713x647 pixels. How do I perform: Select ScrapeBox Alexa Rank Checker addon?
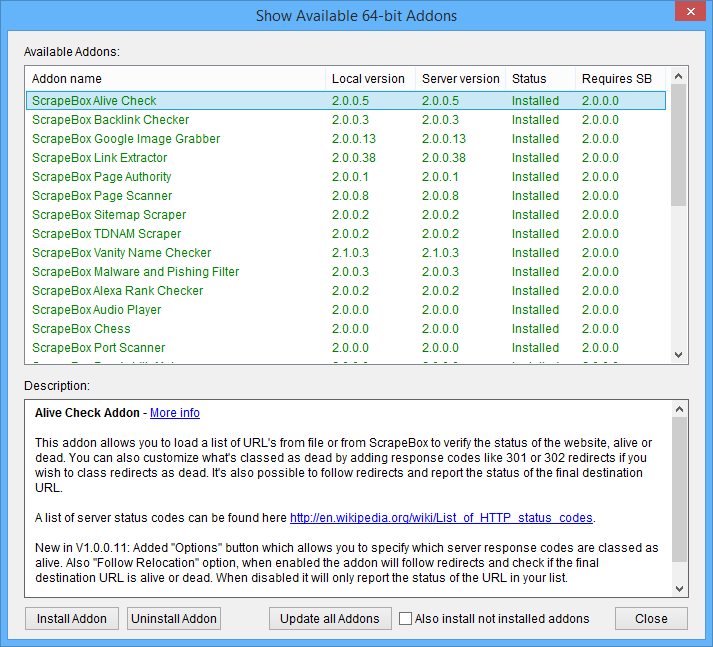(117, 291)
